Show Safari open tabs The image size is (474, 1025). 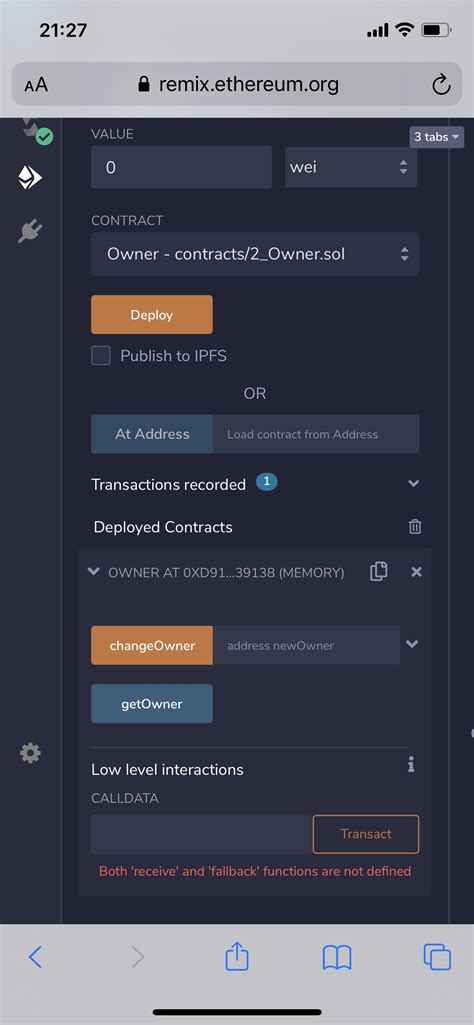coord(437,958)
